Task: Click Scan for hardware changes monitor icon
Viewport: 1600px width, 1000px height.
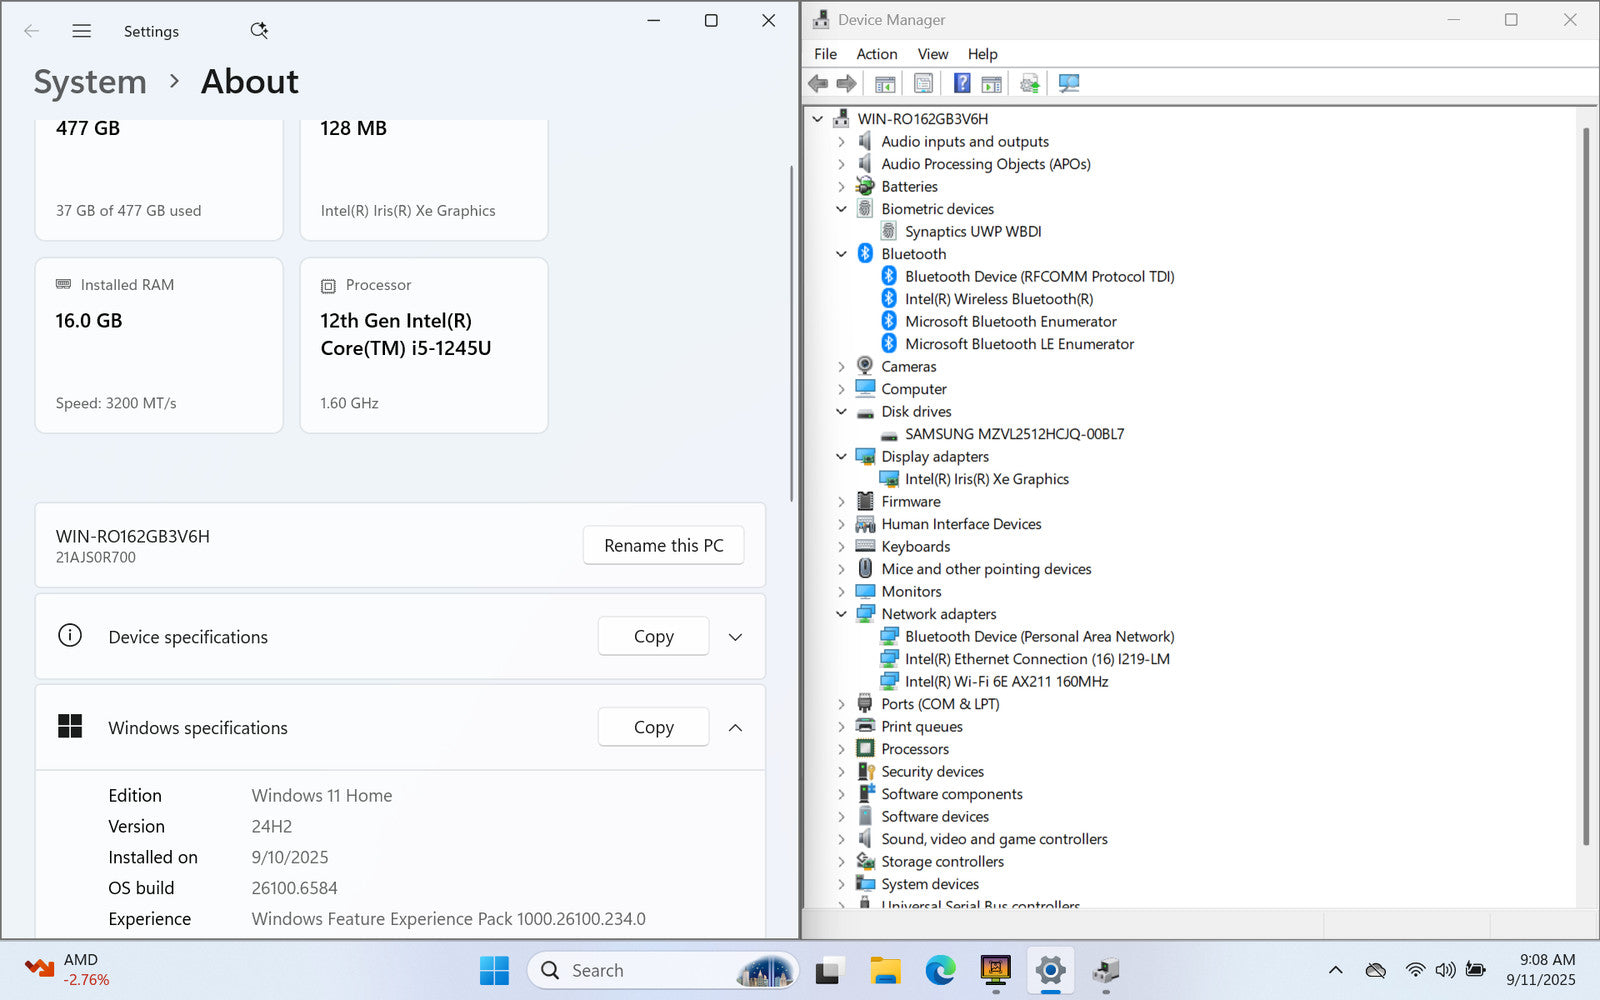Action: [1068, 83]
